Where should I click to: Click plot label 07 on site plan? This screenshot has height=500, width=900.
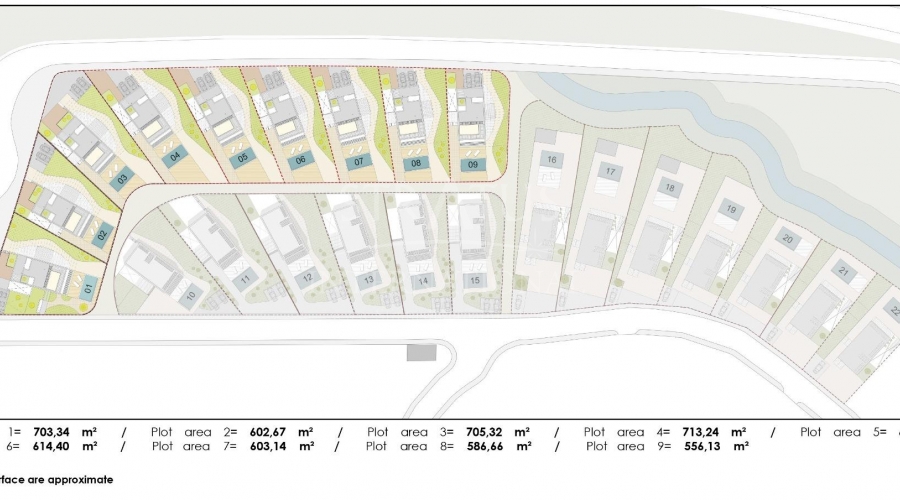pyautogui.click(x=359, y=162)
